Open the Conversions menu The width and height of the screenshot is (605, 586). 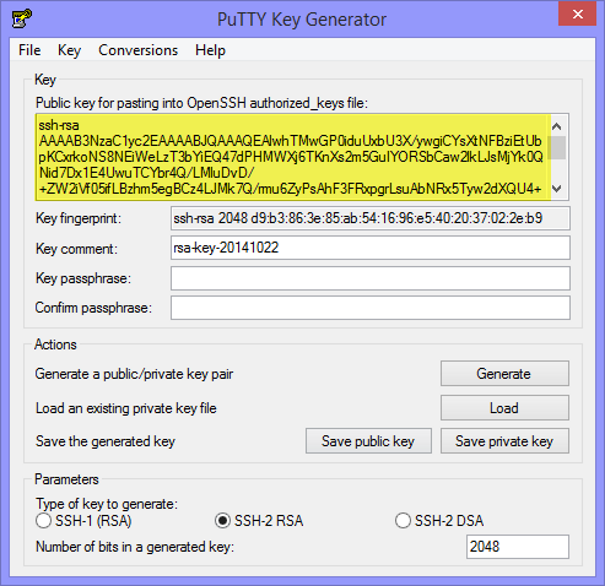(x=138, y=50)
